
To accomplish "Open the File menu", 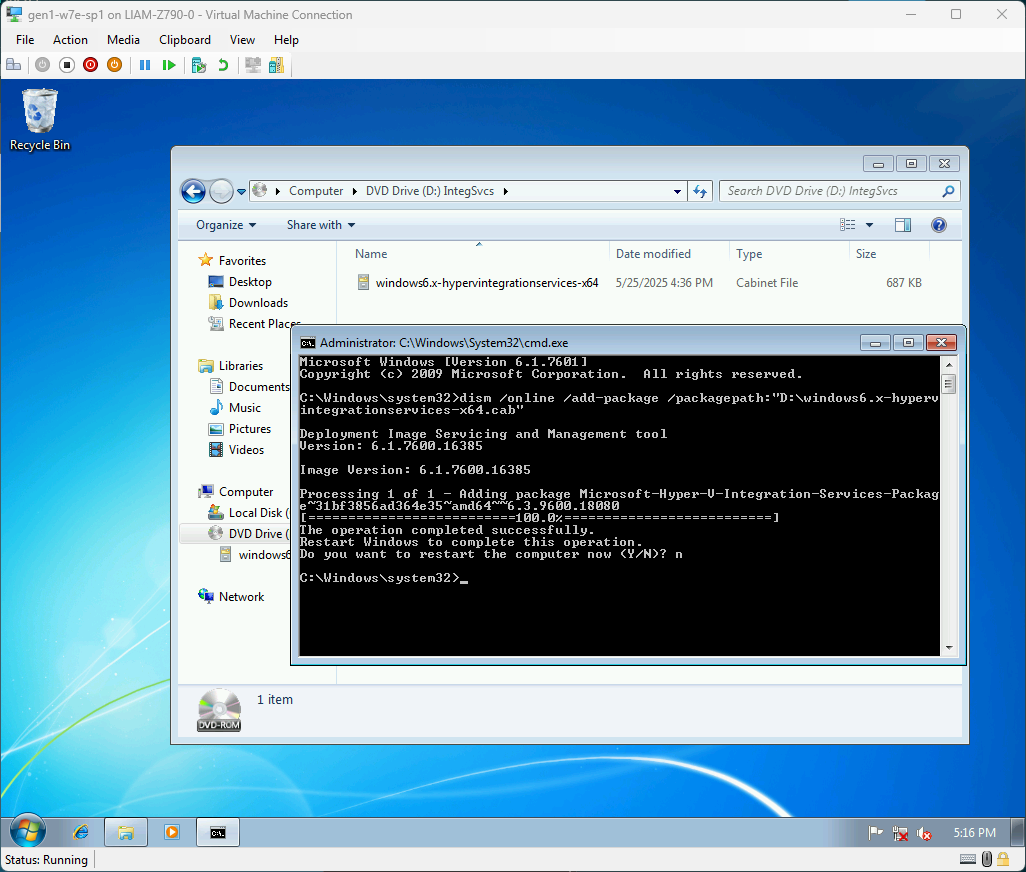I will pos(25,40).
